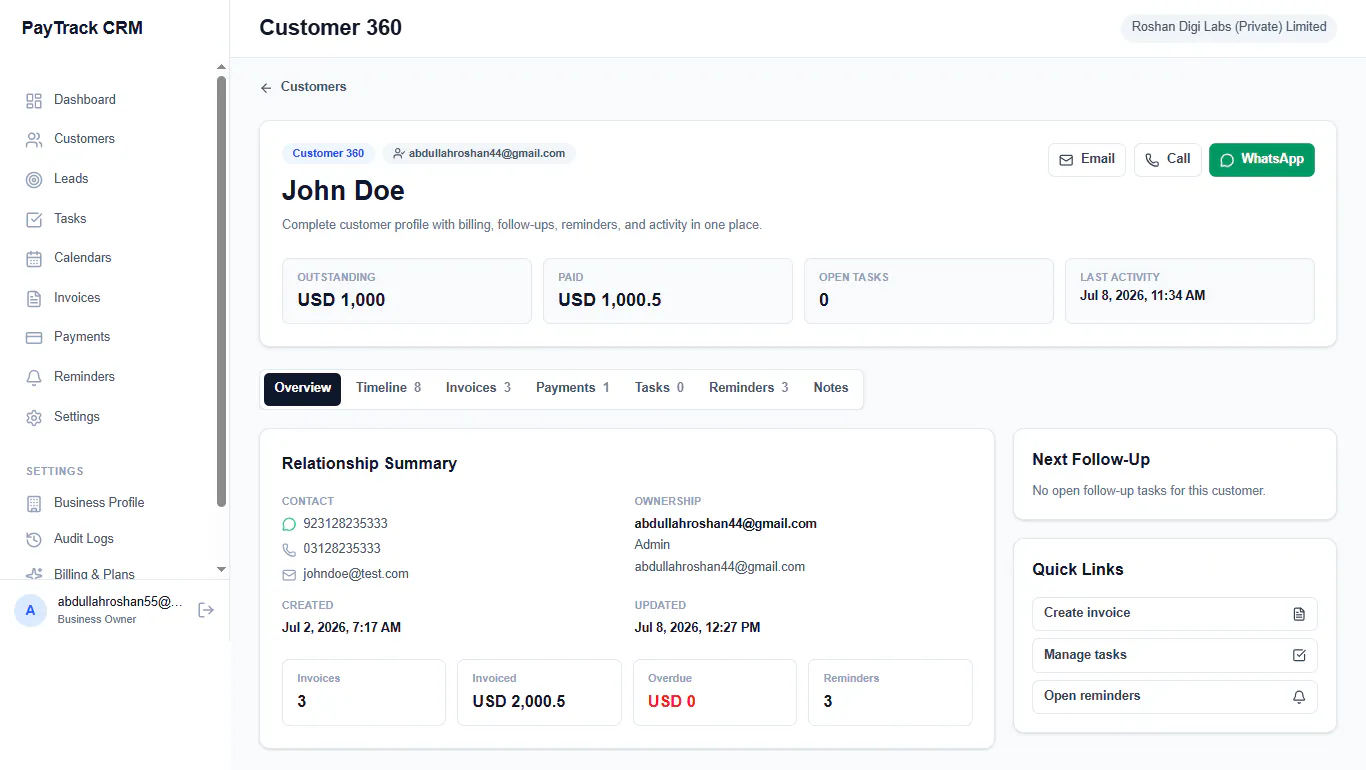
Task: Click the Create invoice quick link
Action: 1175,614
